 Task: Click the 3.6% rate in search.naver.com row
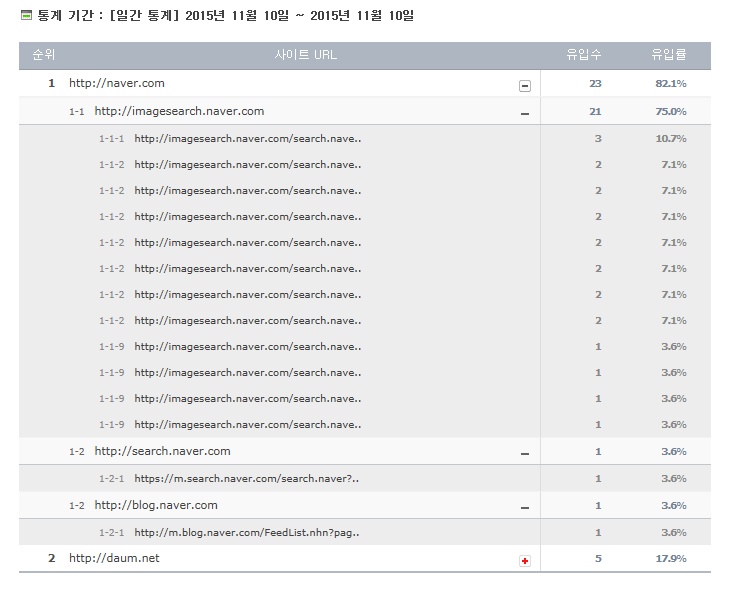point(674,452)
